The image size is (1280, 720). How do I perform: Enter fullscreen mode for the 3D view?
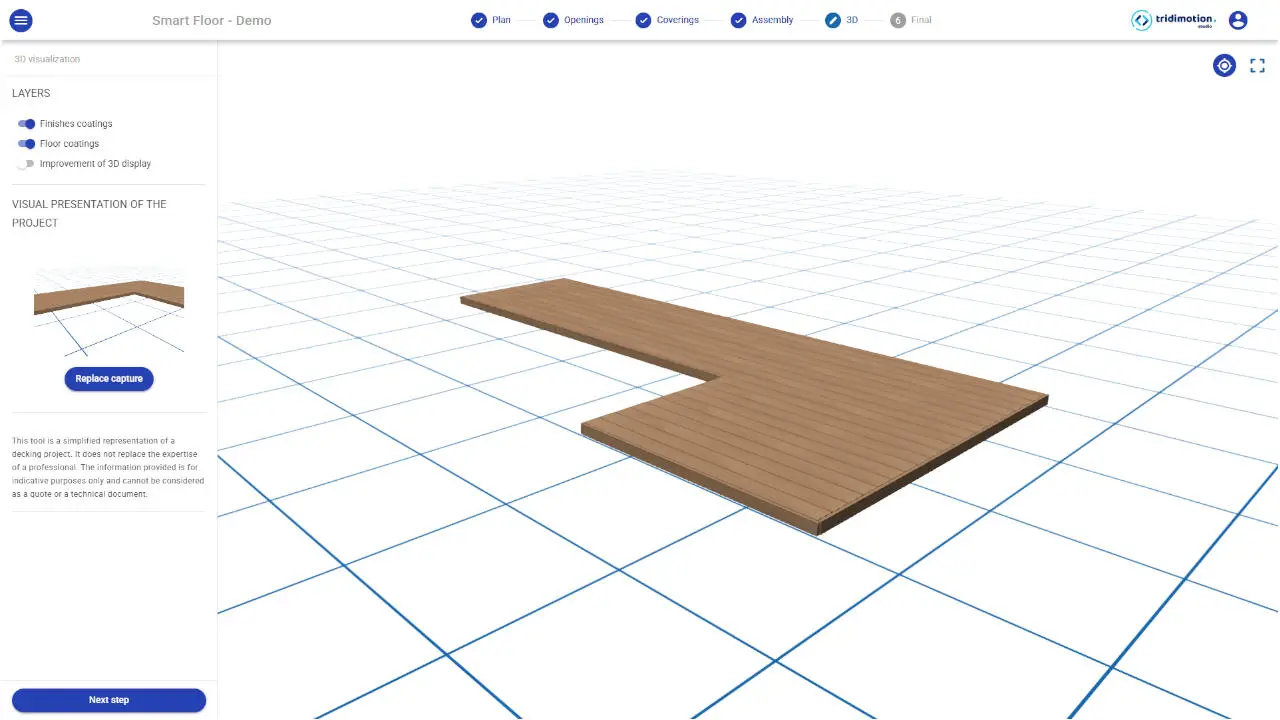tap(1257, 65)
